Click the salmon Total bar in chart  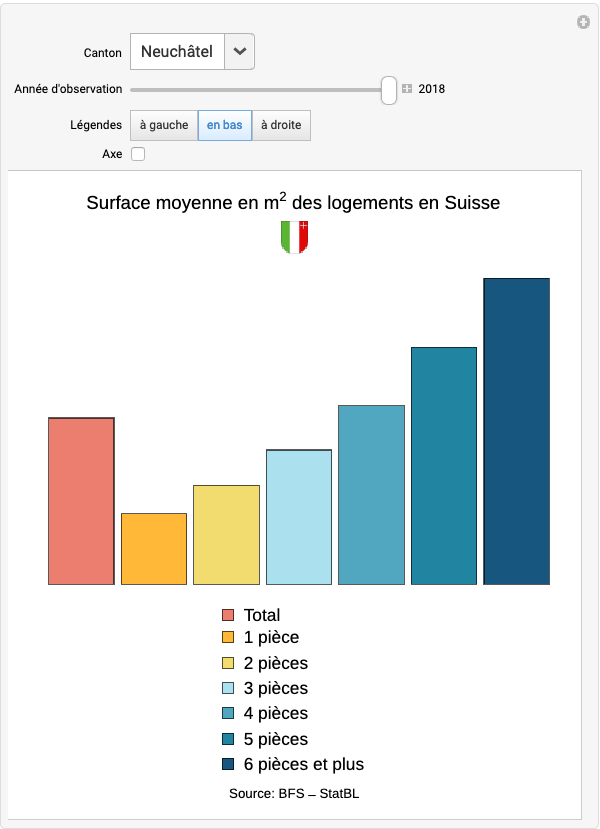pyautogui.click(x=81, y=501)
